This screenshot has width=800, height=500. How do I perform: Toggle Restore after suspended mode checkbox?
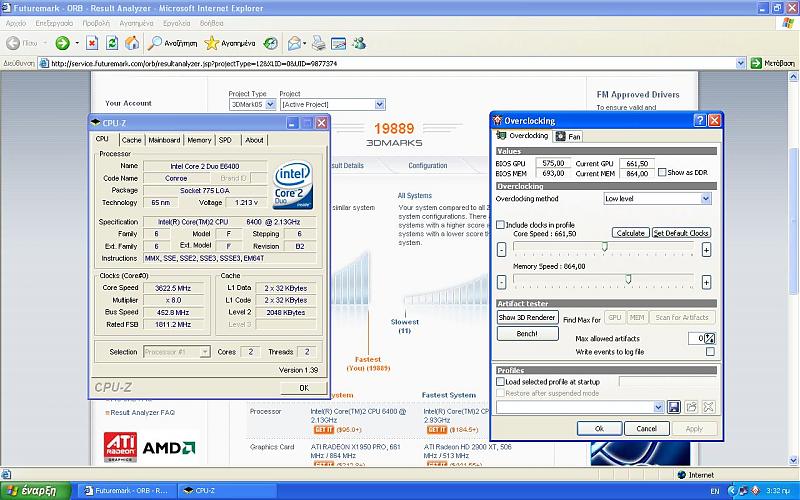501,393
